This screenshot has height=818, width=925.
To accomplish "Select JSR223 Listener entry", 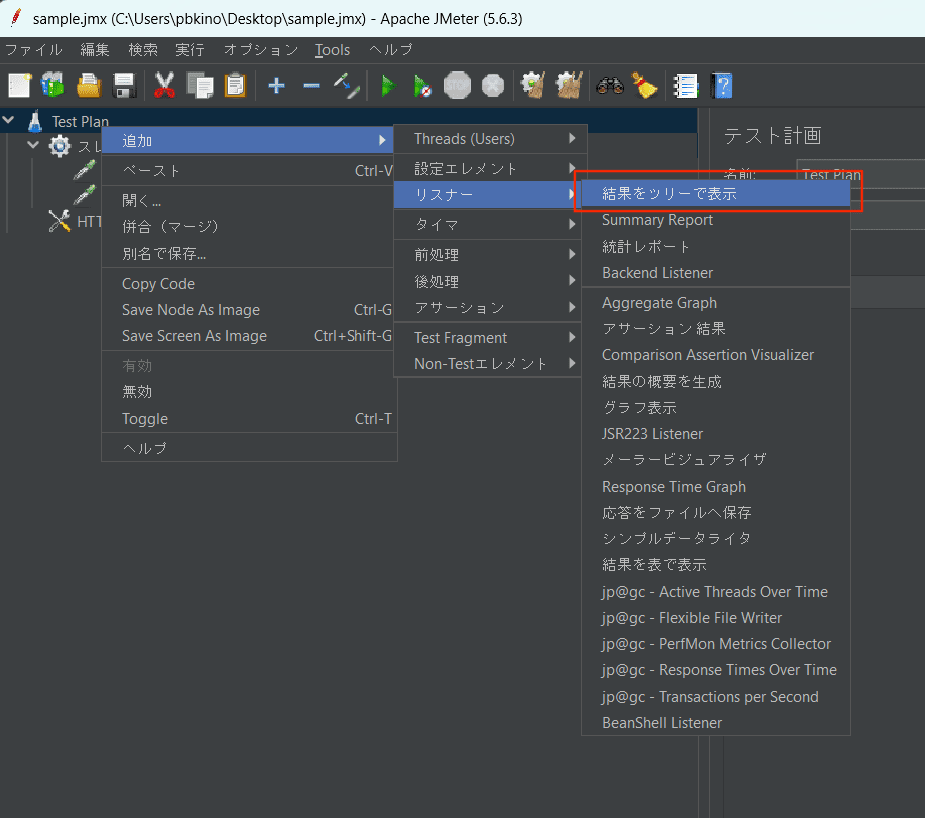I will pyautogui.click(x=716, y=434).
